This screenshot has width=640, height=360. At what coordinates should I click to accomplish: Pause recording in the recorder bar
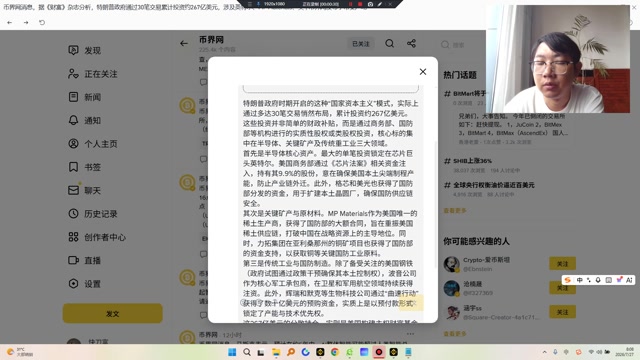pos(350,4)
